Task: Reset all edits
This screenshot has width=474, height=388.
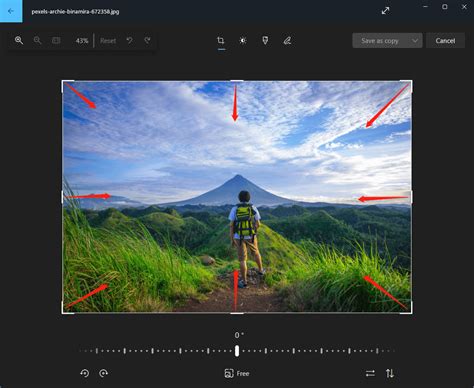Action: (108, 41)
